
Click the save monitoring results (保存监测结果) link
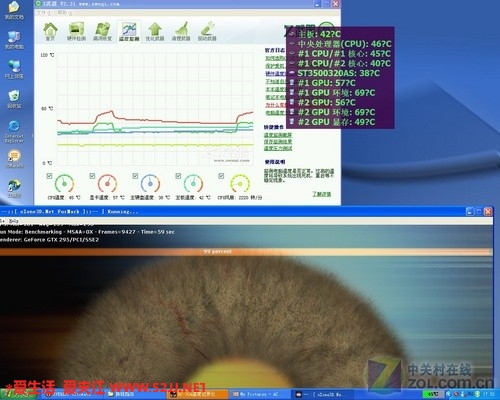278,141
